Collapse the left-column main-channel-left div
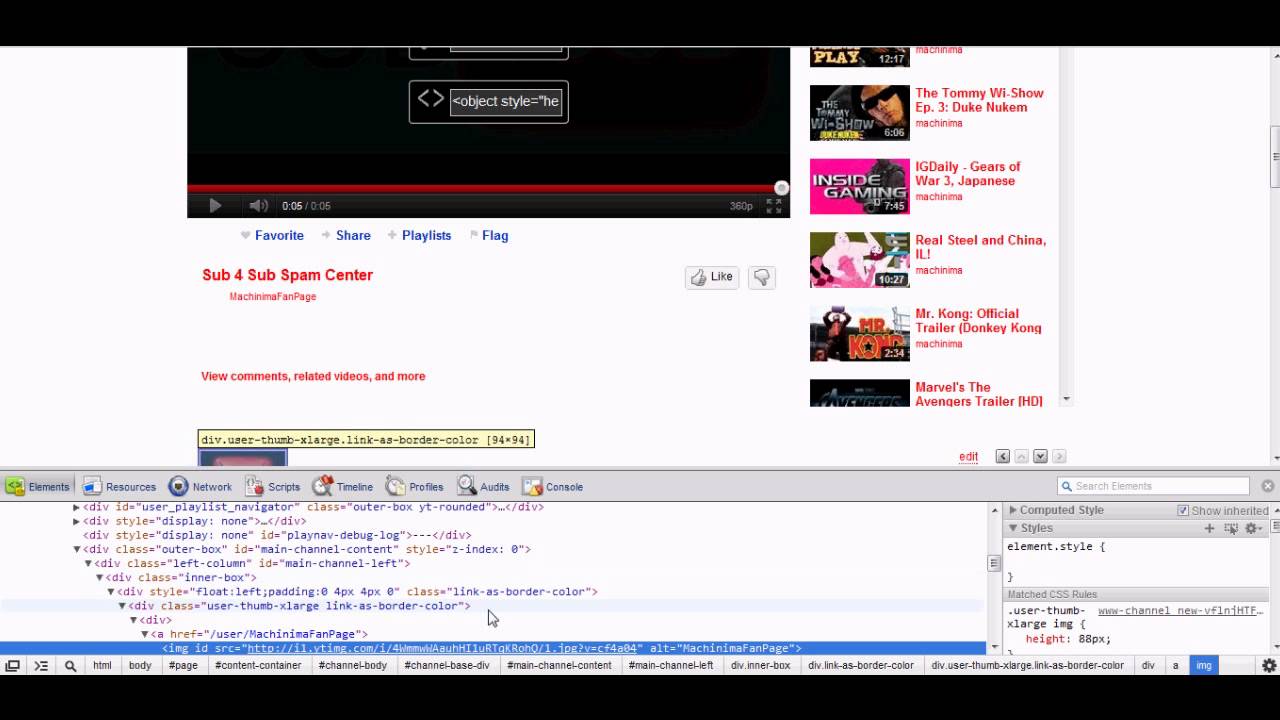Viewport: 1280px width, 720px height. [x=88, y=563]
